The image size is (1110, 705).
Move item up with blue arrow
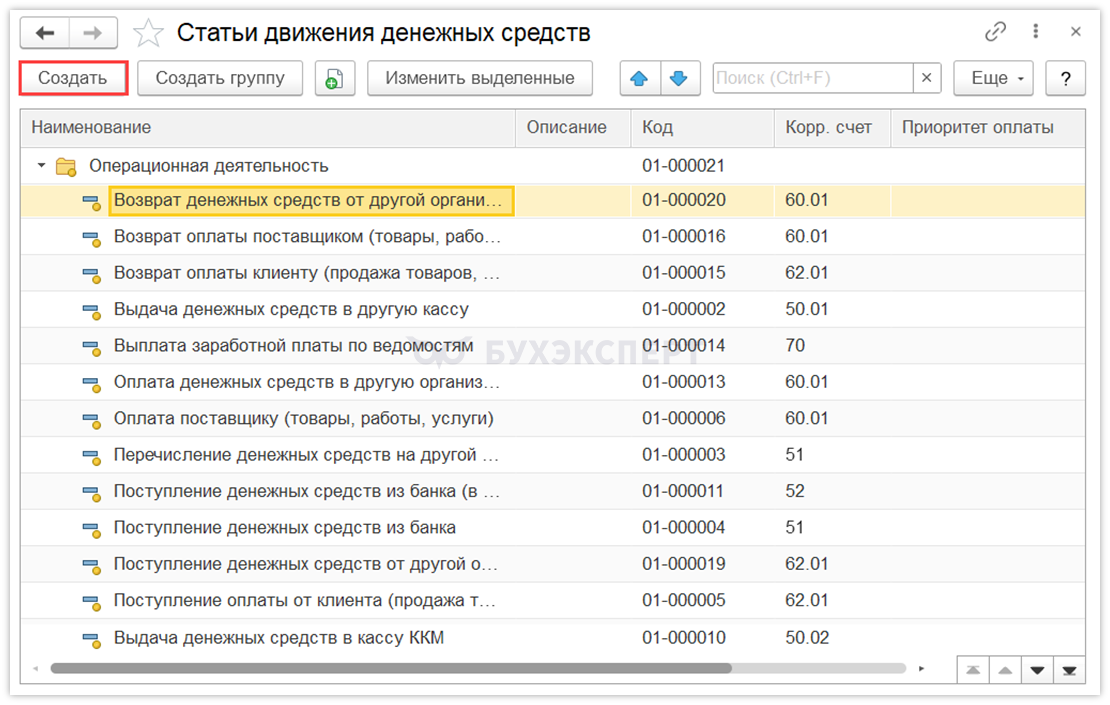point(640,78)
